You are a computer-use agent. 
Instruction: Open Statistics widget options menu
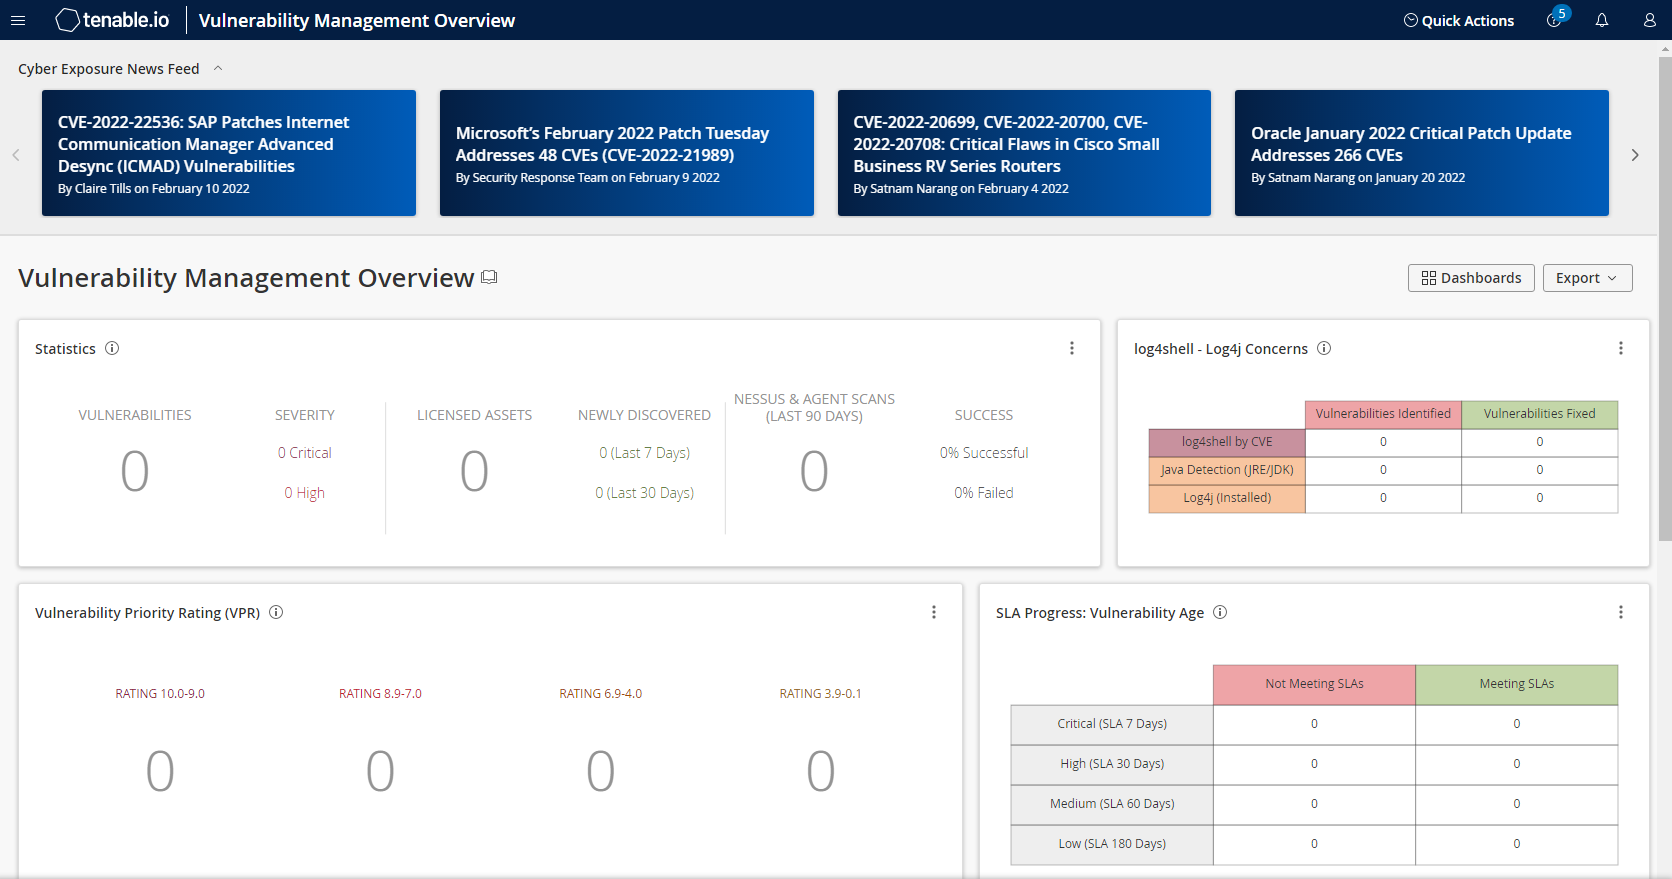tap(1072, 348)
